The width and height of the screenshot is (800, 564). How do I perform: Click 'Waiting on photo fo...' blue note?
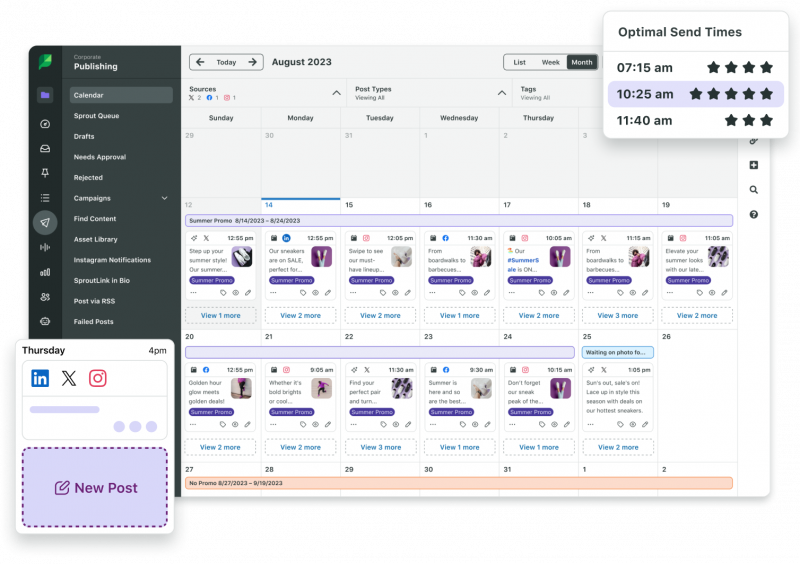click(x=617, y=352)
